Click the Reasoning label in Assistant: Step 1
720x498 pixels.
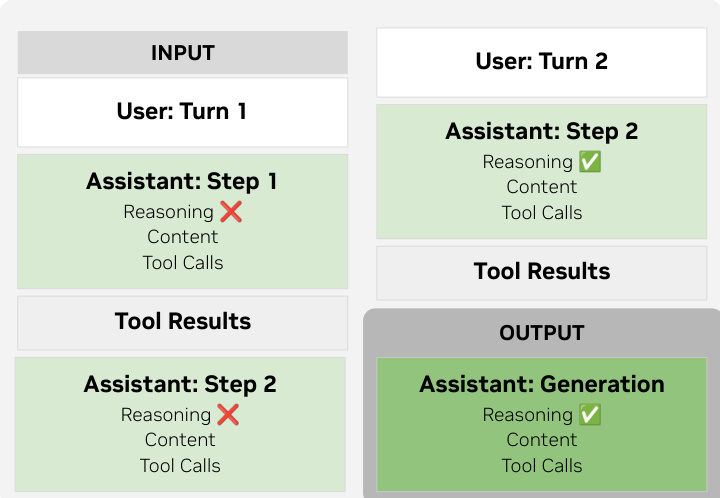[x=168, y=212]
